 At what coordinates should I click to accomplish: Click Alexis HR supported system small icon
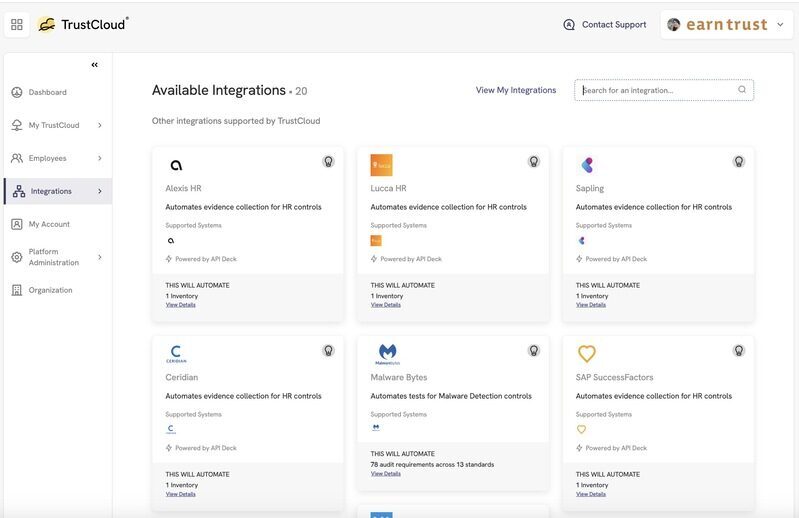pos(171,240)
